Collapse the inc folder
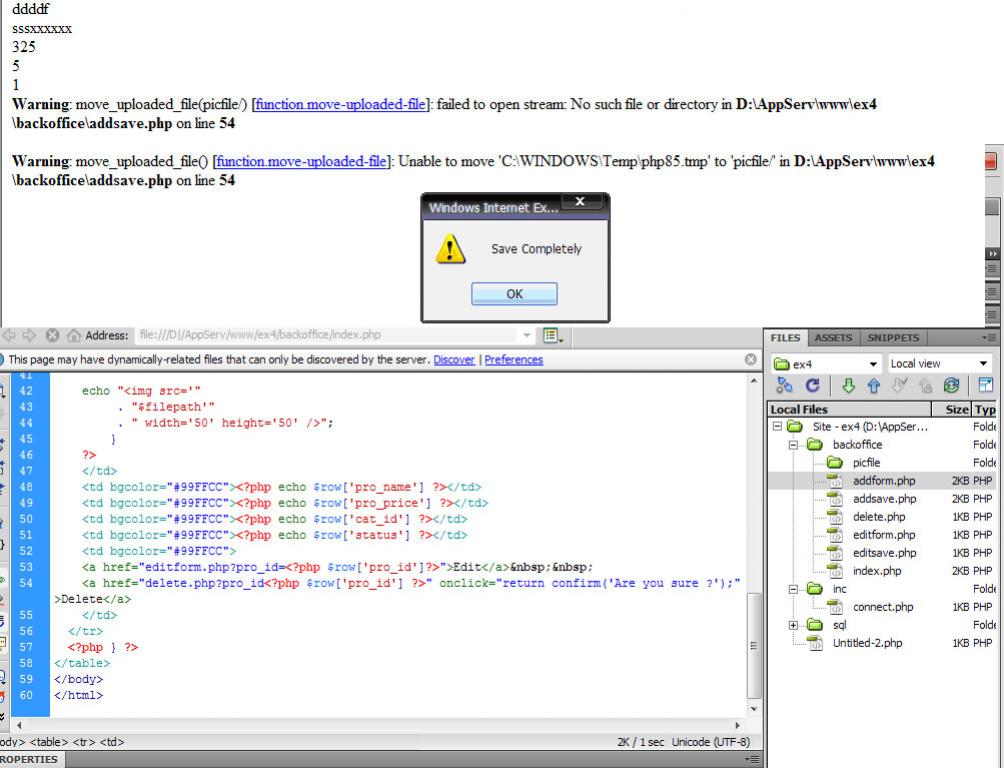Image resolution: width=1004 pixels, height=768 pixels. (793, 589)
